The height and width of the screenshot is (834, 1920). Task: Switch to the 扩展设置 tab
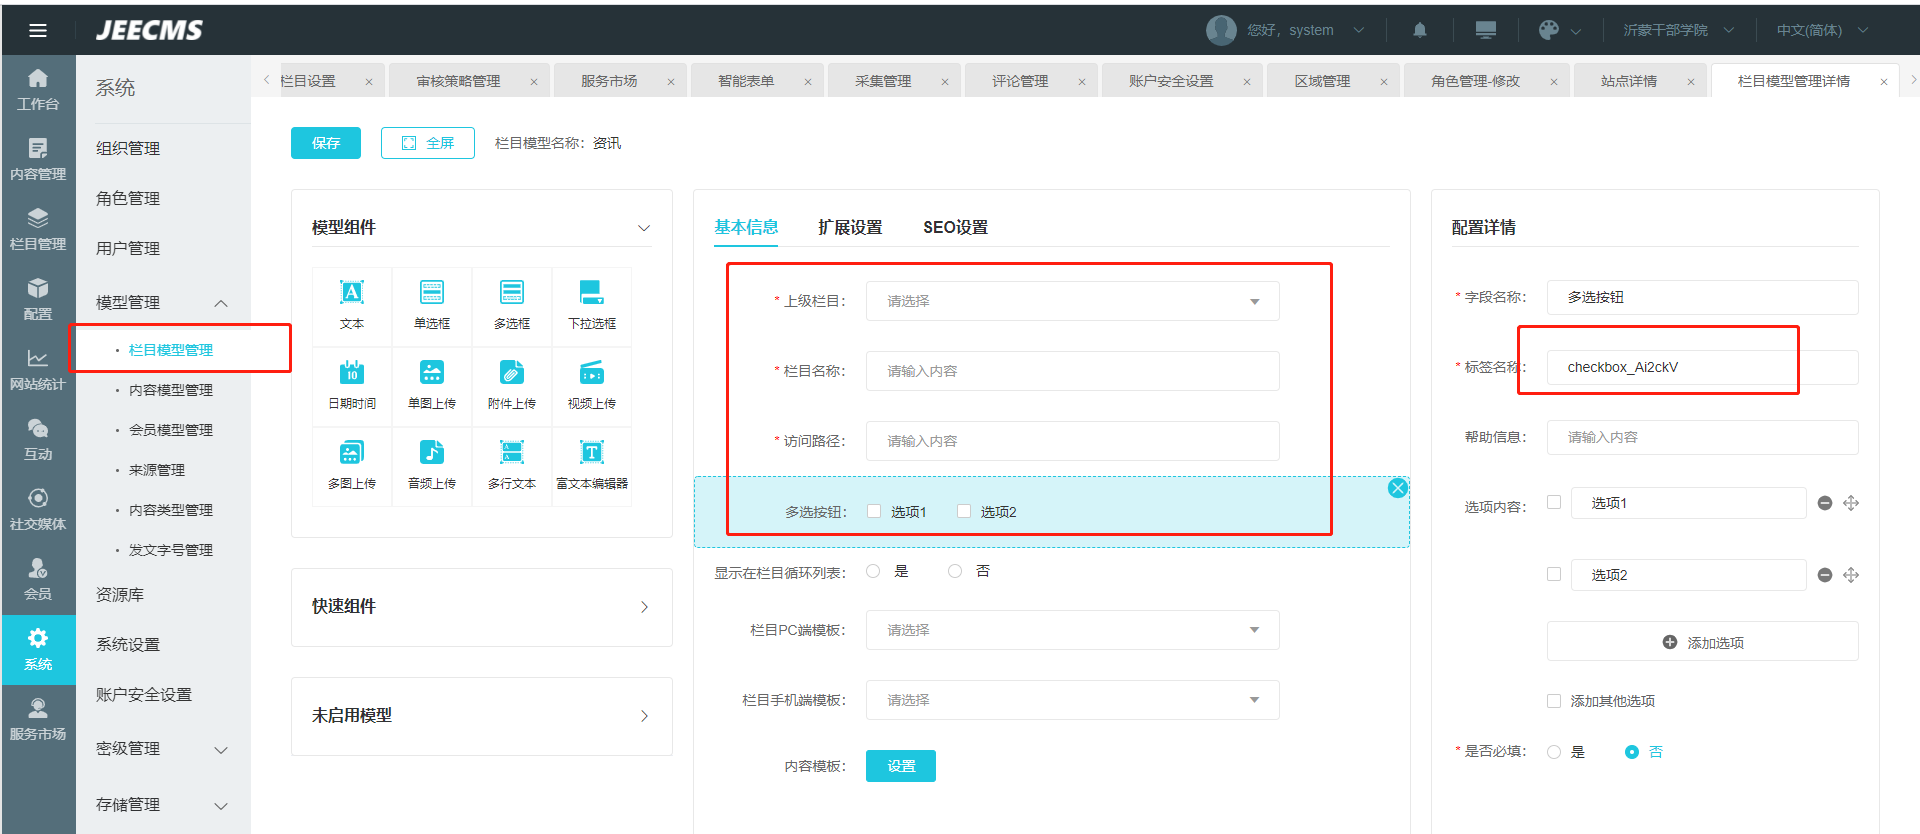[850, 227]
